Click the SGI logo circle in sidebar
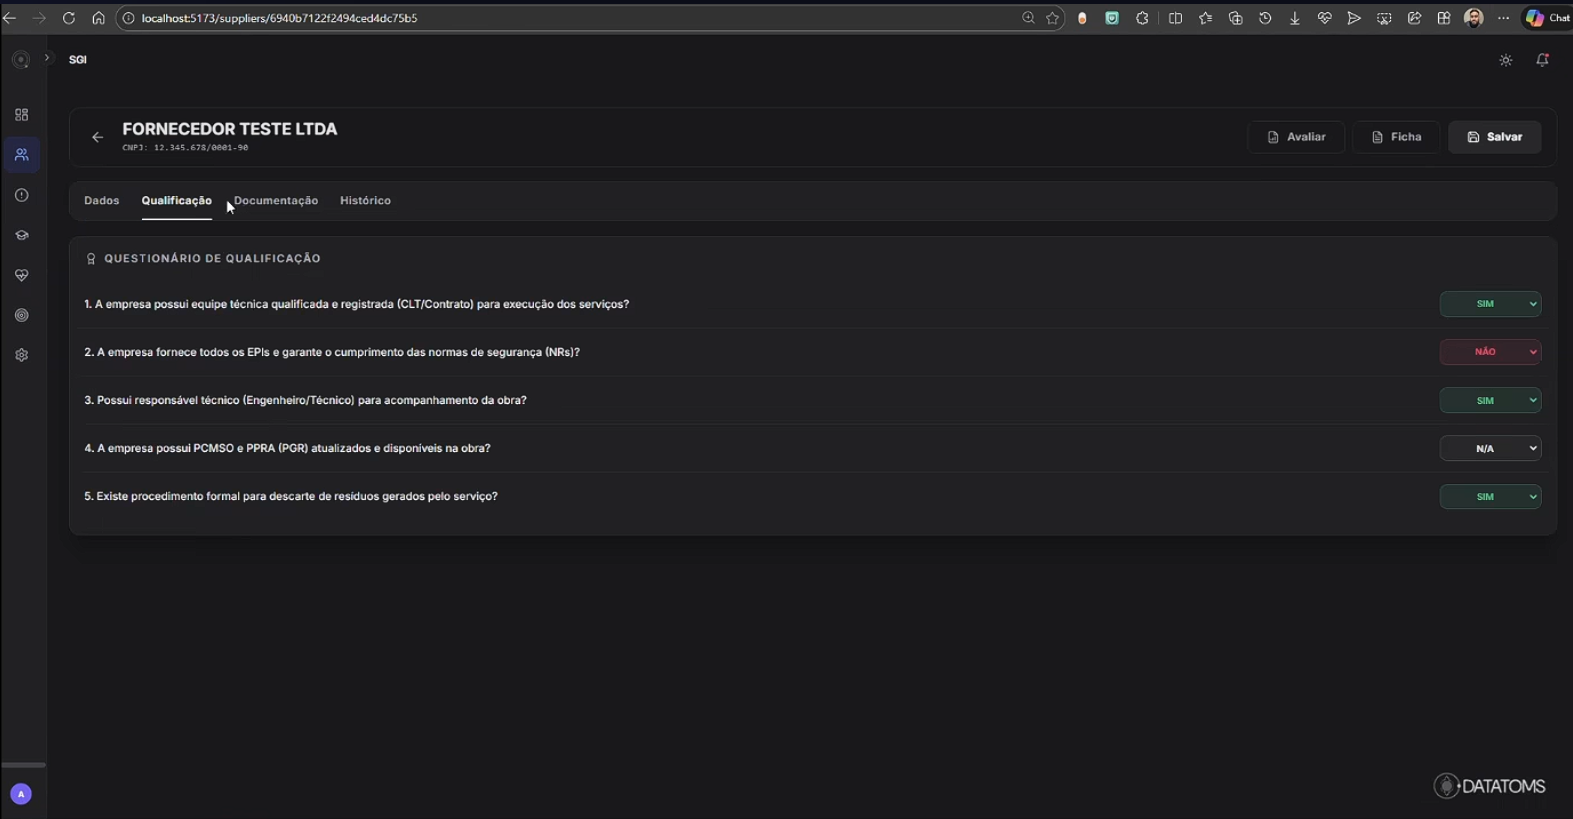The height and width of the screenshot is (819, 1573). [x=20, y=60]
